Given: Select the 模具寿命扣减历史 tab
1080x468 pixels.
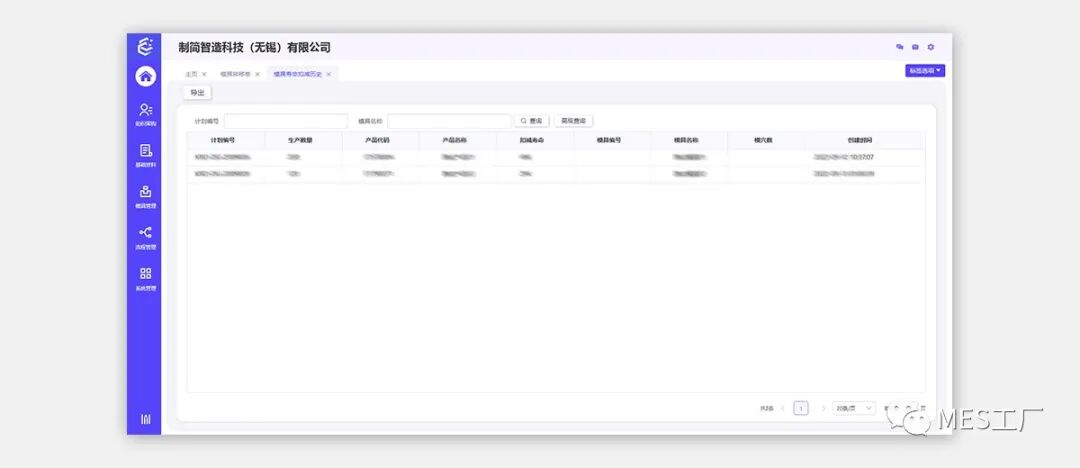Looking at the screenshot, I should (x=298, y=74).
